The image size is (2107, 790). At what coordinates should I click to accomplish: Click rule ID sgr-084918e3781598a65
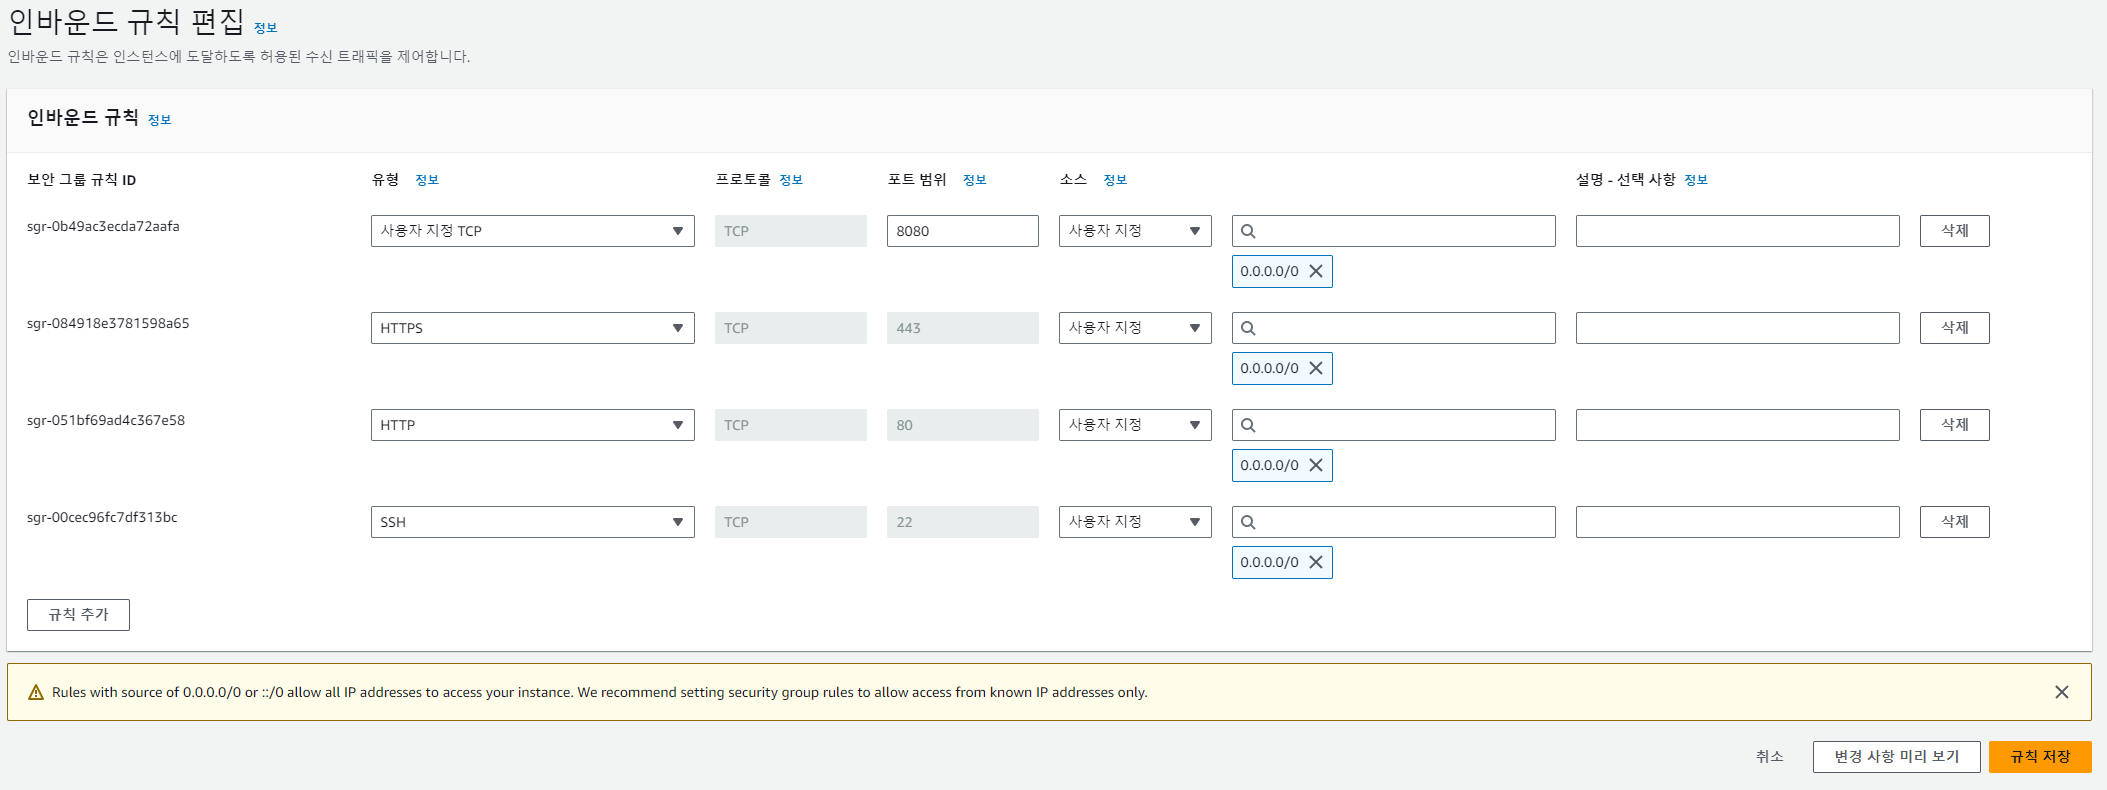pyautogui.click(x=108, y=324)
